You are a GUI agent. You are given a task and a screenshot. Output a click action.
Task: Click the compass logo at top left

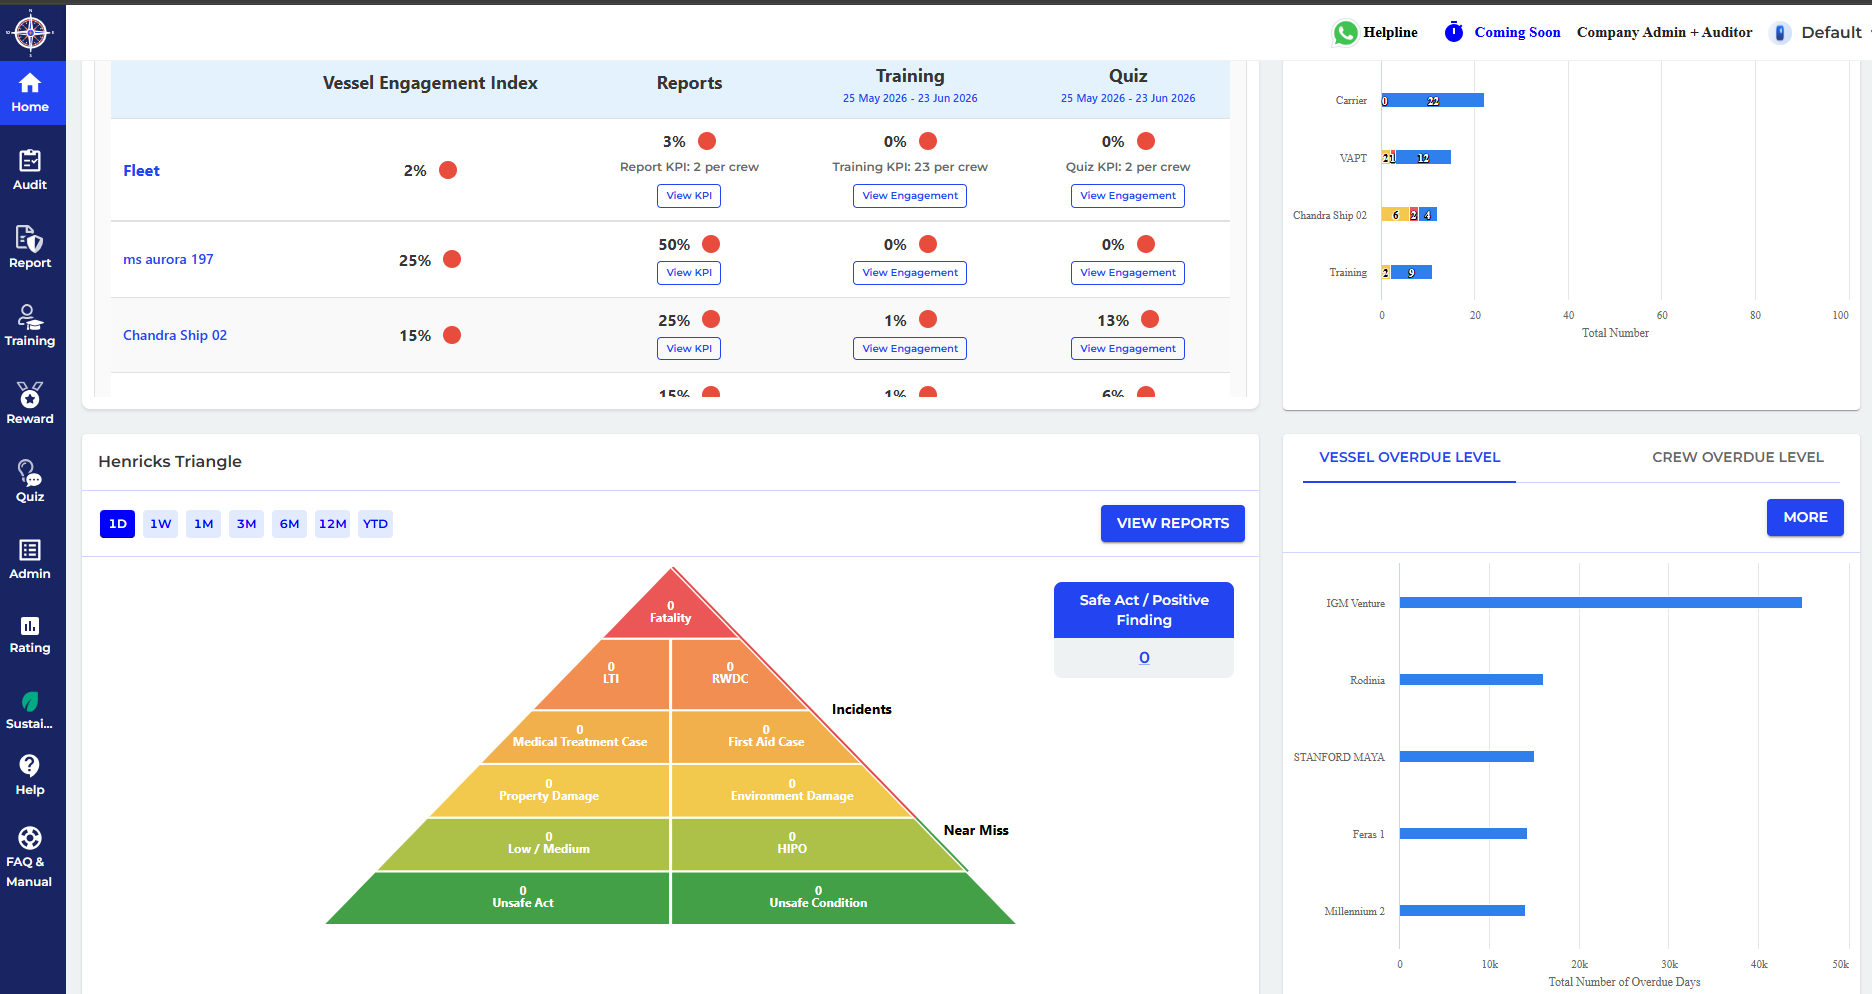coord(31,33)
